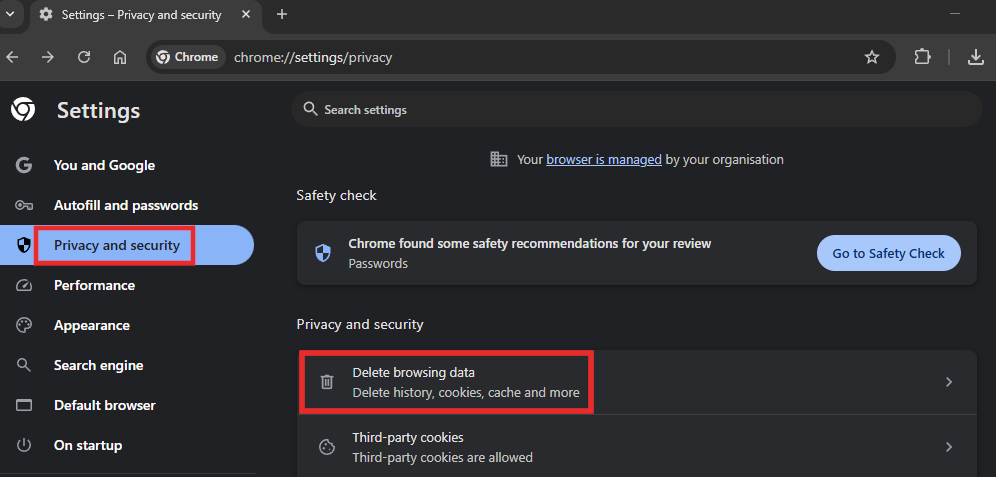This screenshot has height=477, width=996.
Task: Open the tab search dropdown arrow
Action: coord(10,14)
